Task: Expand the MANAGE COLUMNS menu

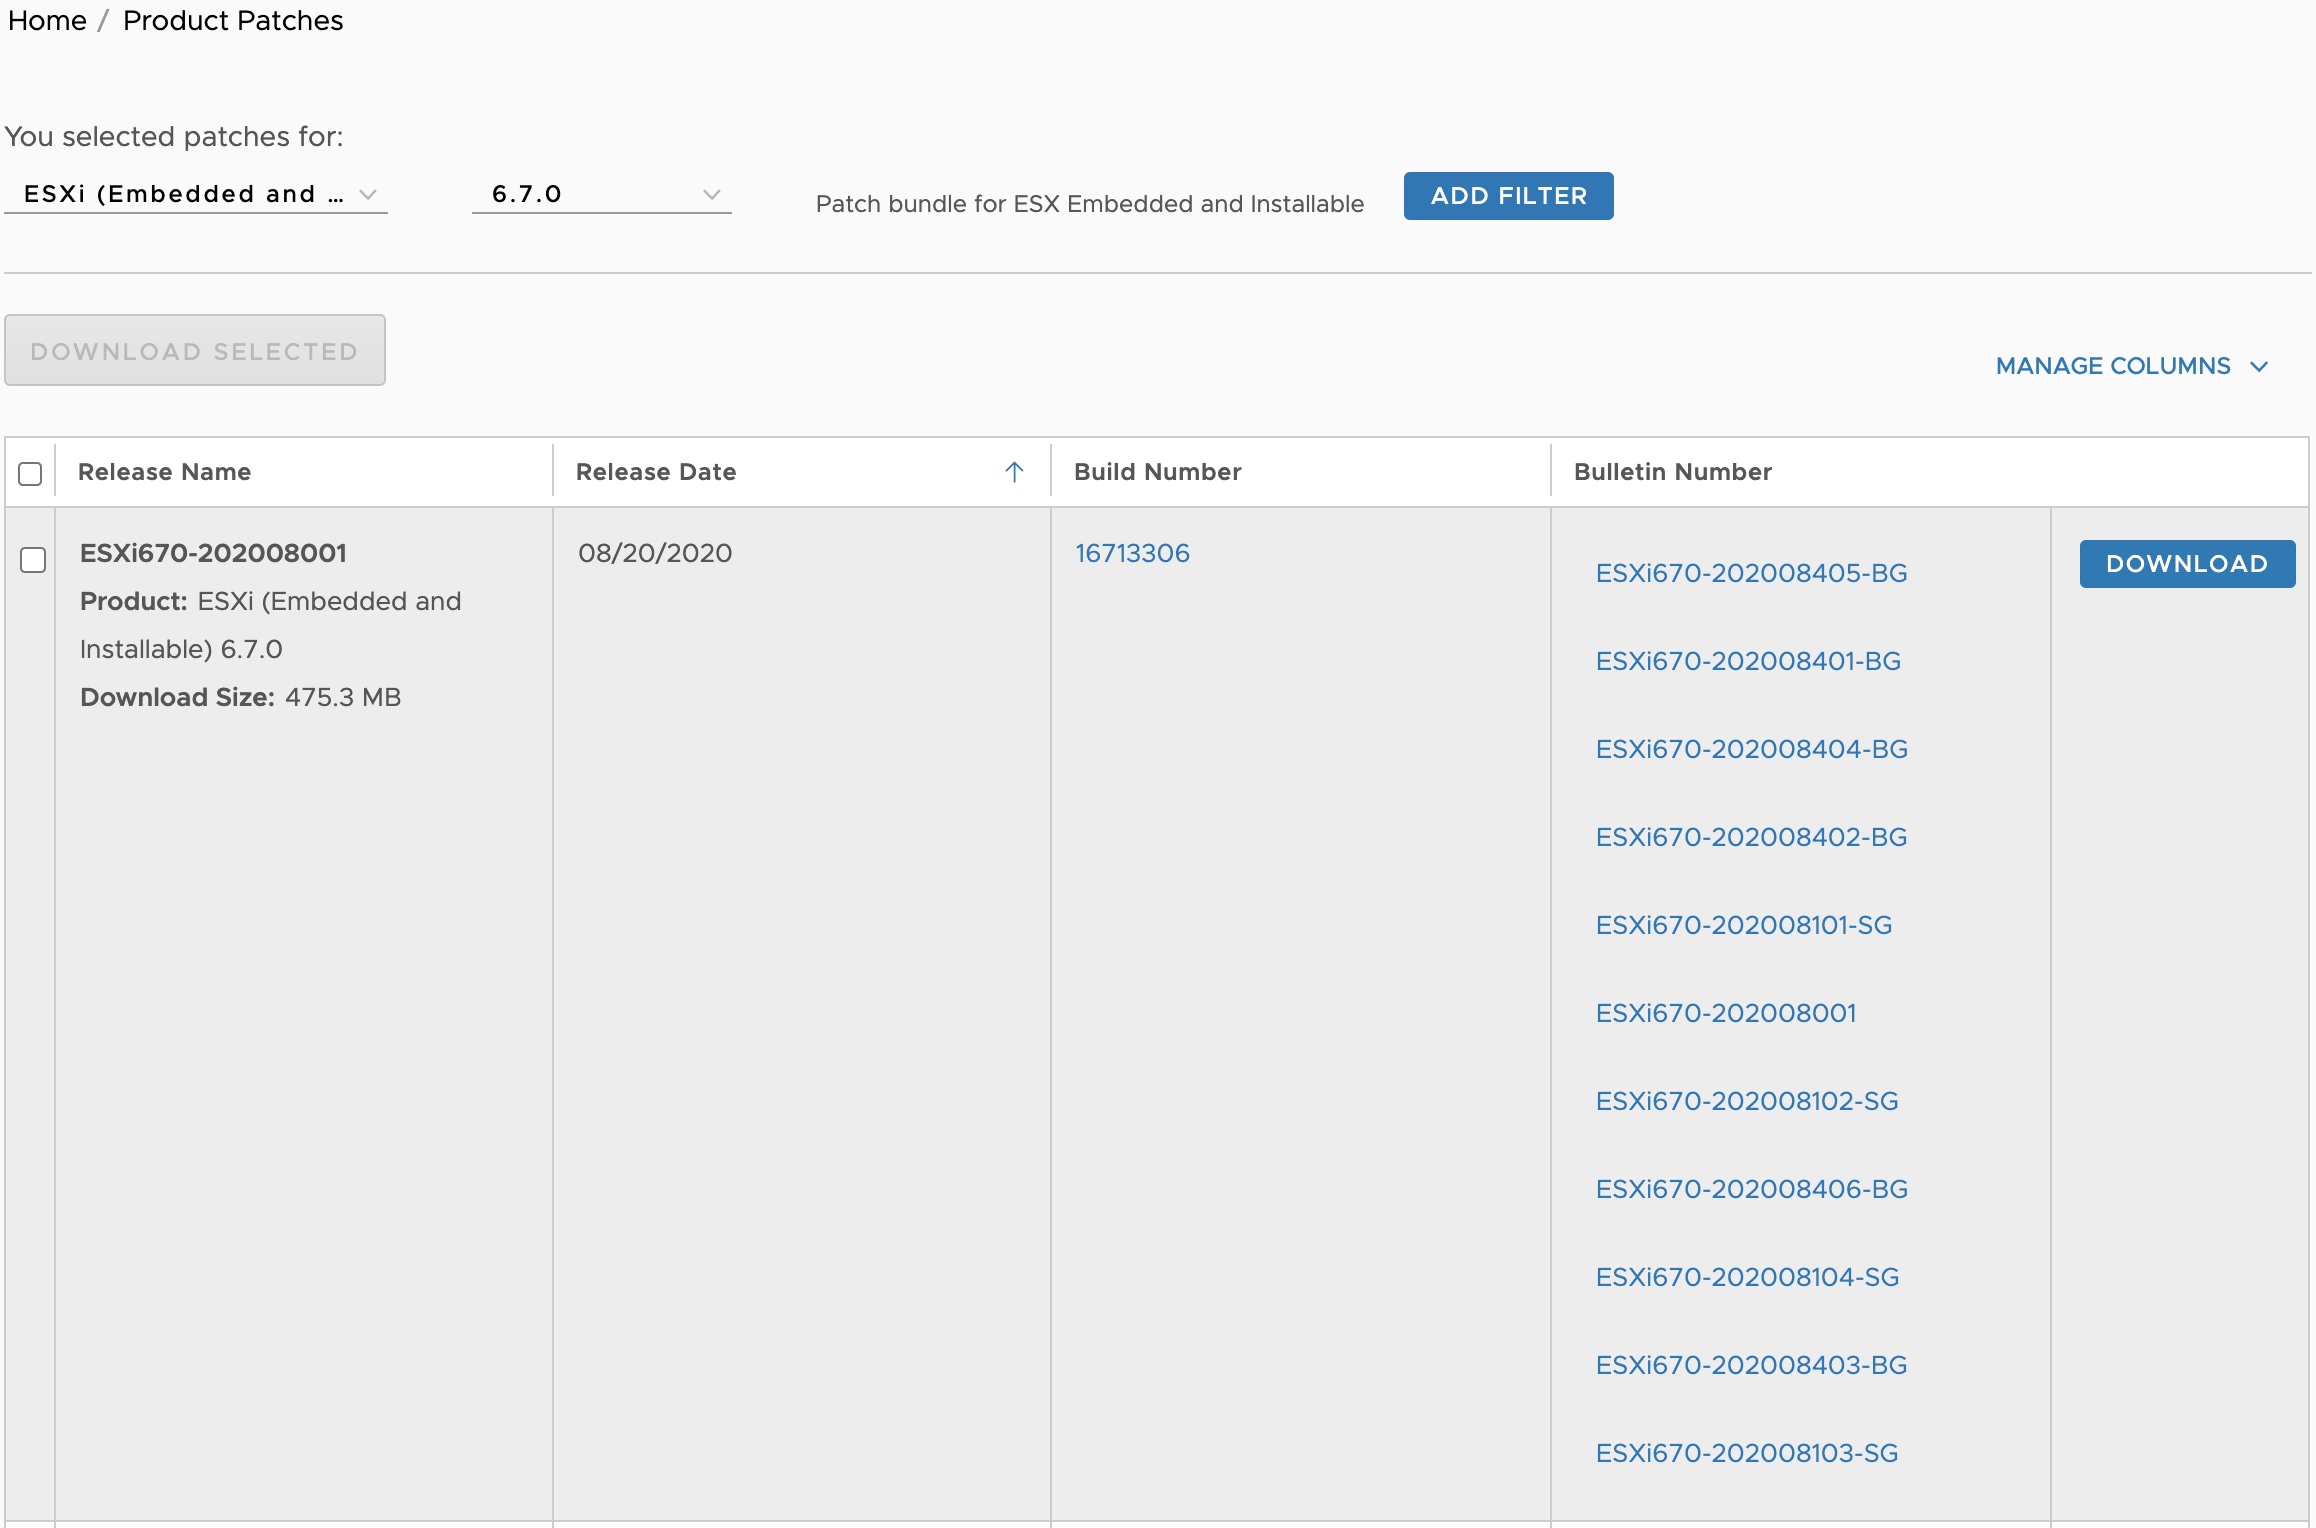Action: coord(2112,366)
